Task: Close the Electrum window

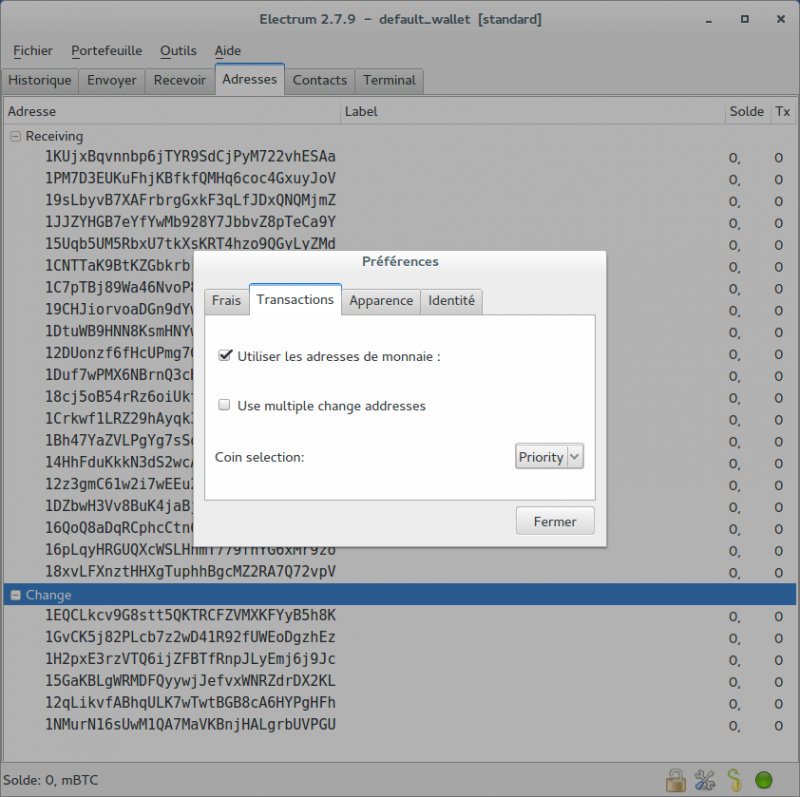Action: click(x=781, y=19)
